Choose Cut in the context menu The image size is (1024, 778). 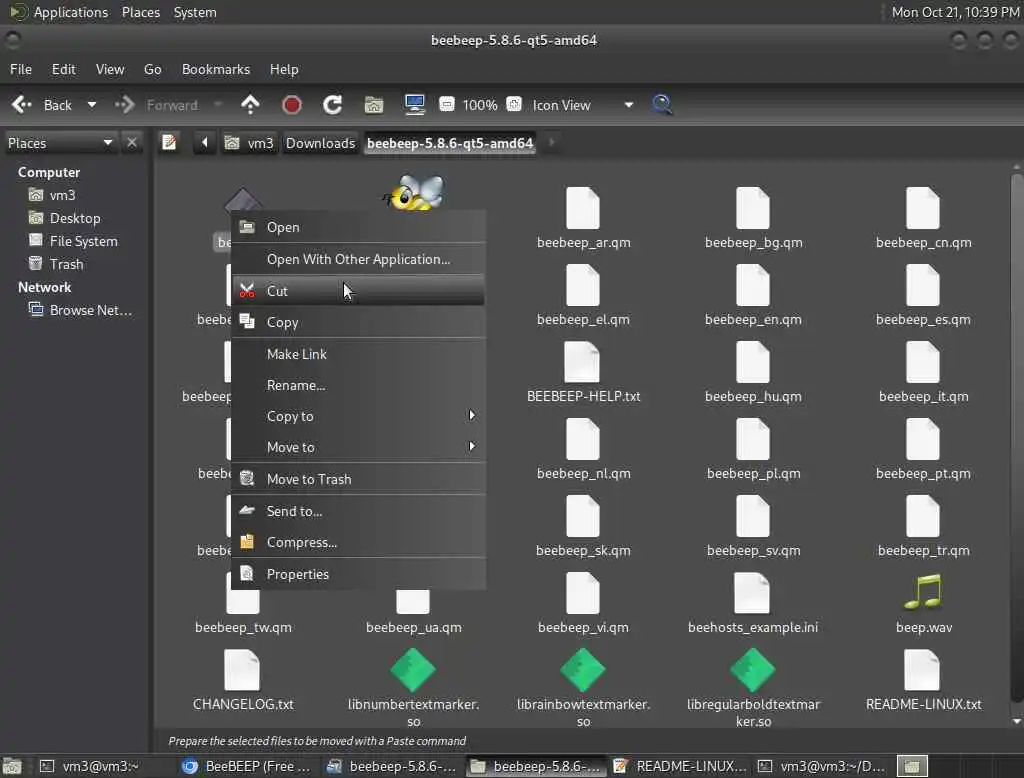[359, 291]
